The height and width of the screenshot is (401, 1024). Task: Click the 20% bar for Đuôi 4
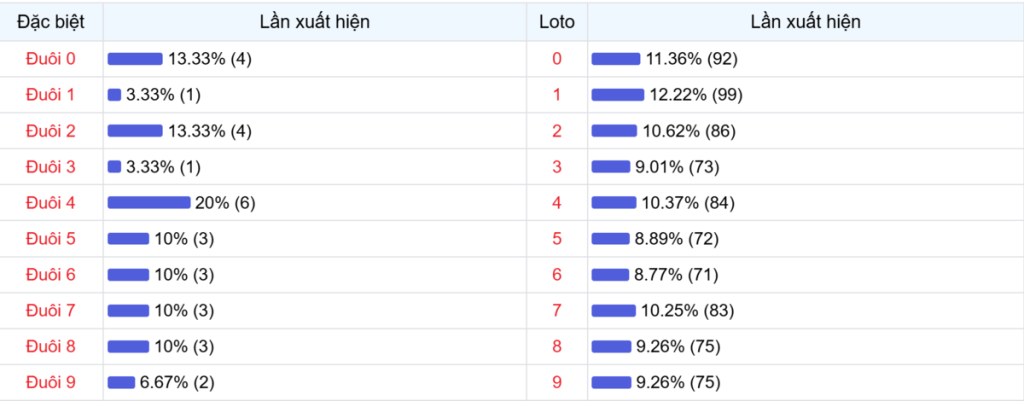[148, 203]
